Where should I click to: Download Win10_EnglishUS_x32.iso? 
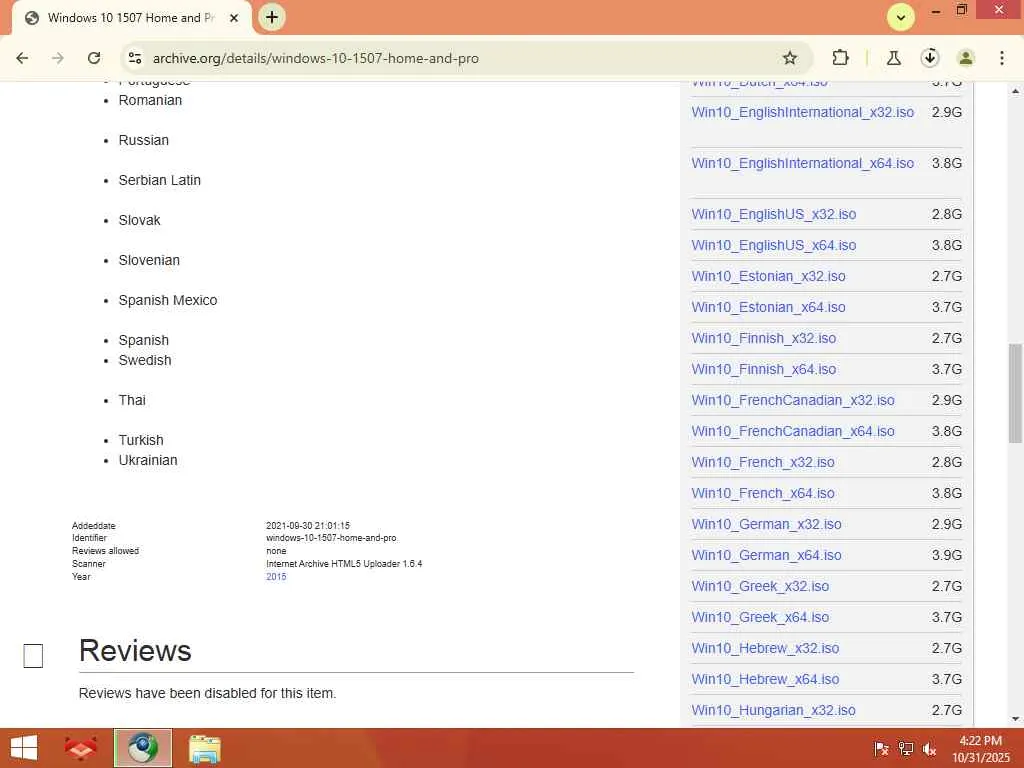click(774, 214)
